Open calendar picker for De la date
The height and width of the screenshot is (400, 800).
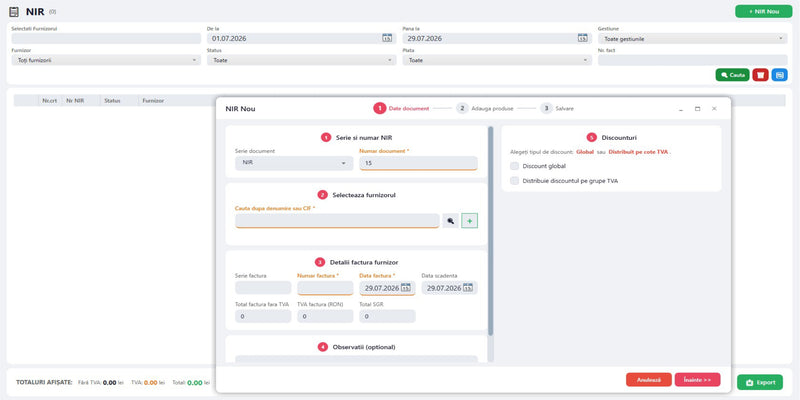387,38
